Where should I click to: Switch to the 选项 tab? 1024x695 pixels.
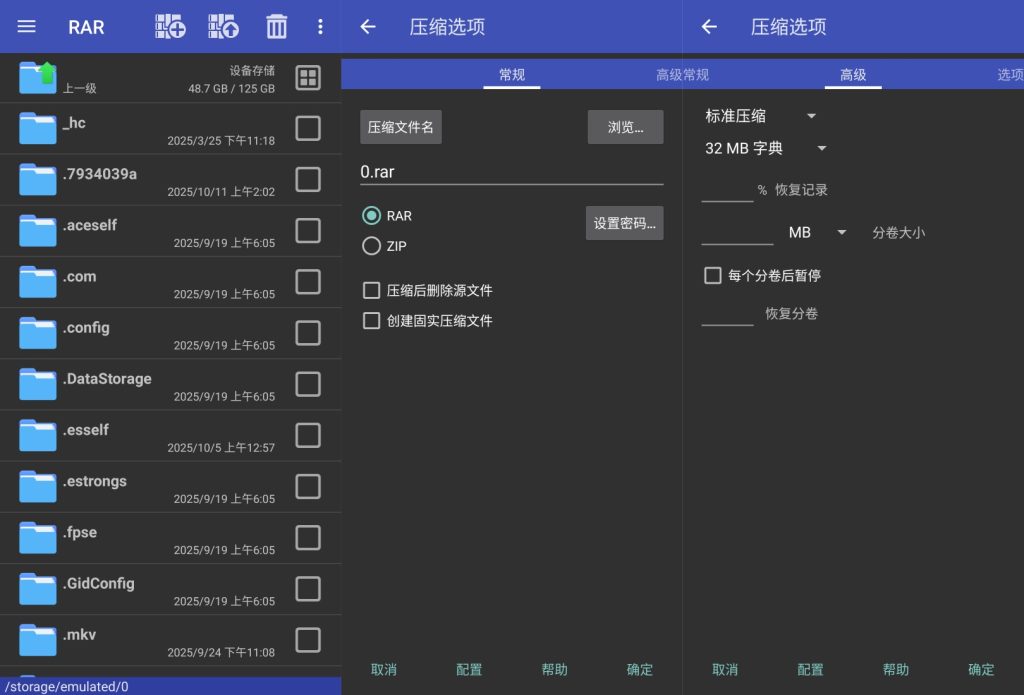tap(1010, 74)
